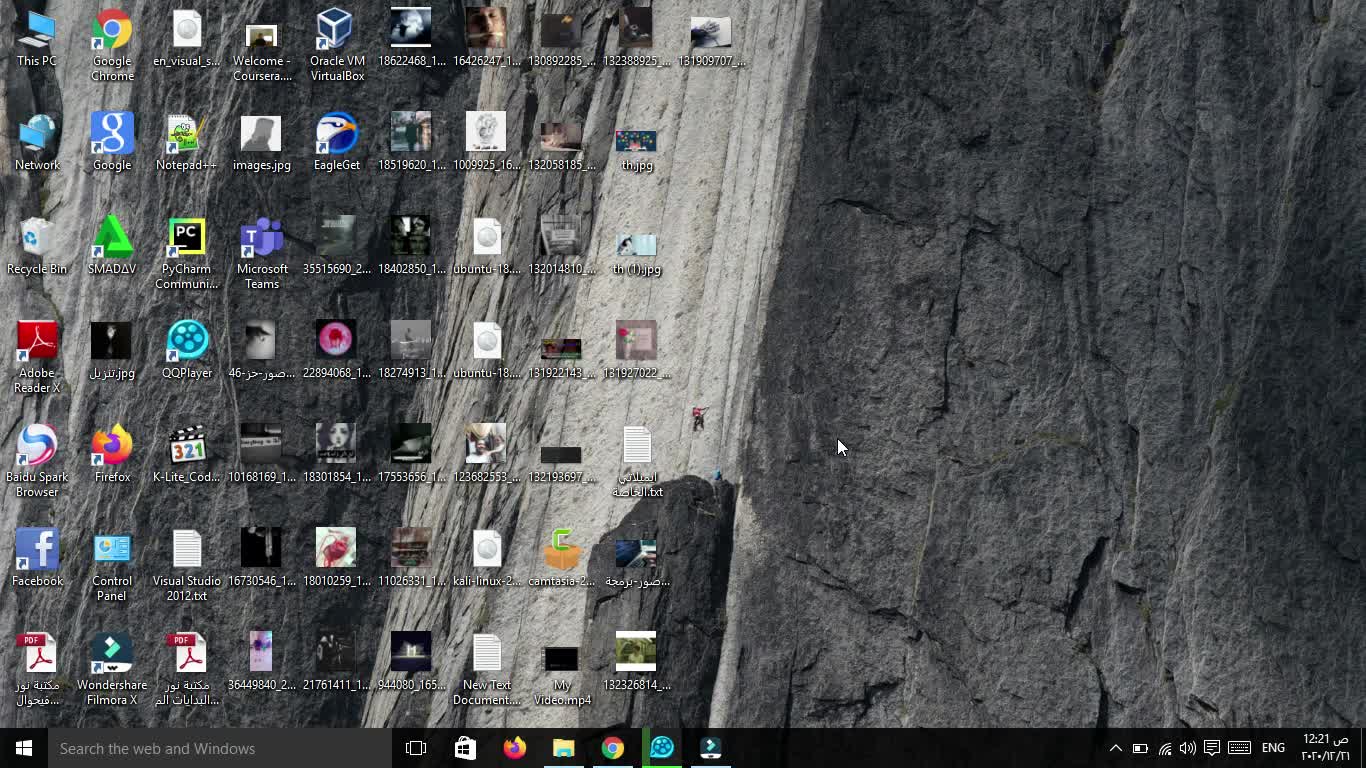This screenshot has height=768, width=1366.
Task: Show hidden system tray icons
Action: coord(1115,748)
